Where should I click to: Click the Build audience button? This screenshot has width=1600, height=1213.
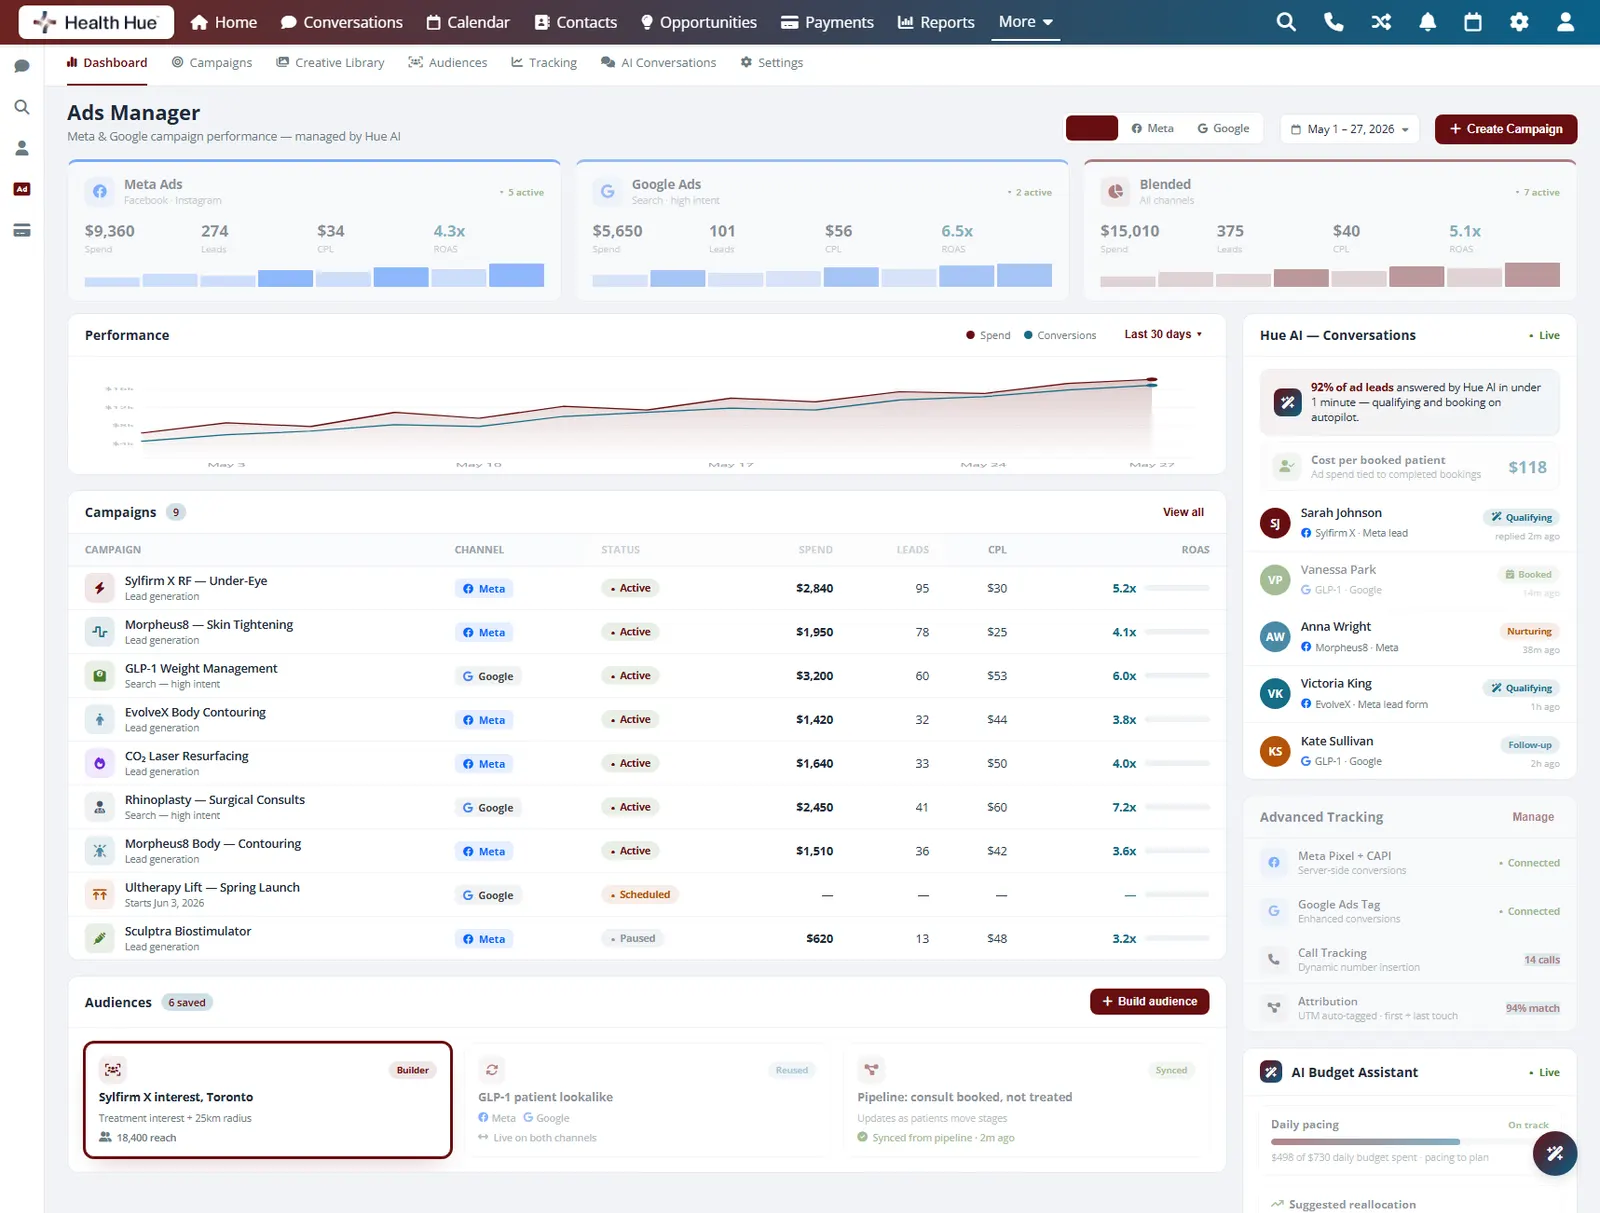click(x=1149, y=1001)
